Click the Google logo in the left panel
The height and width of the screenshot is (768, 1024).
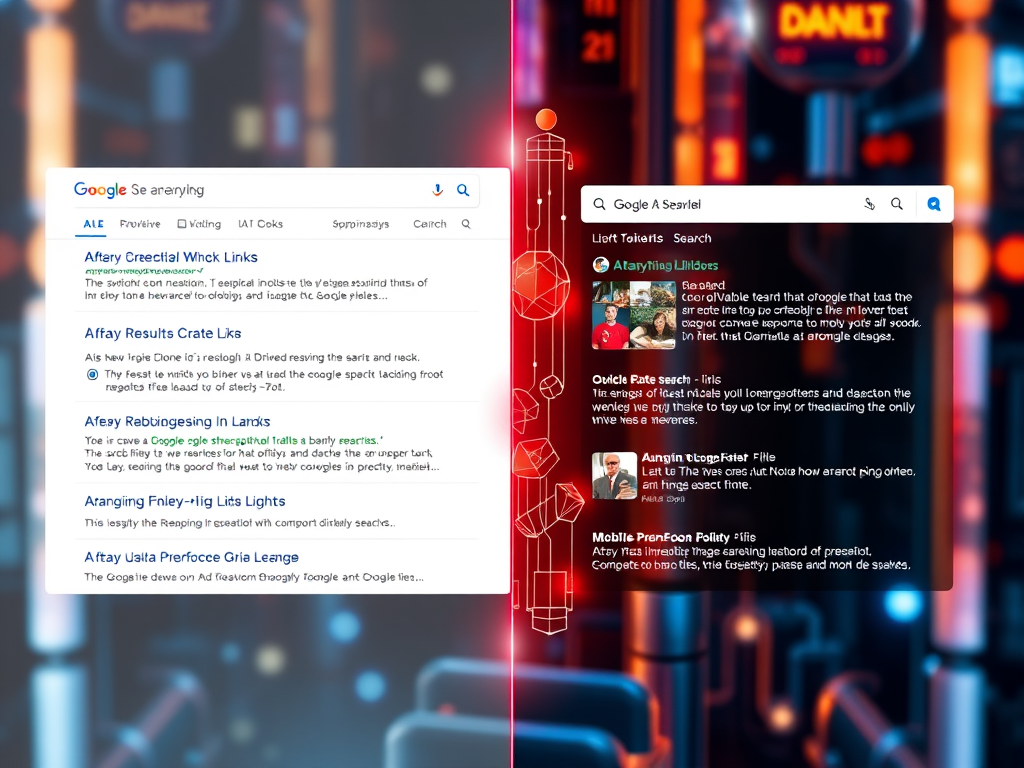click(100, 190)
